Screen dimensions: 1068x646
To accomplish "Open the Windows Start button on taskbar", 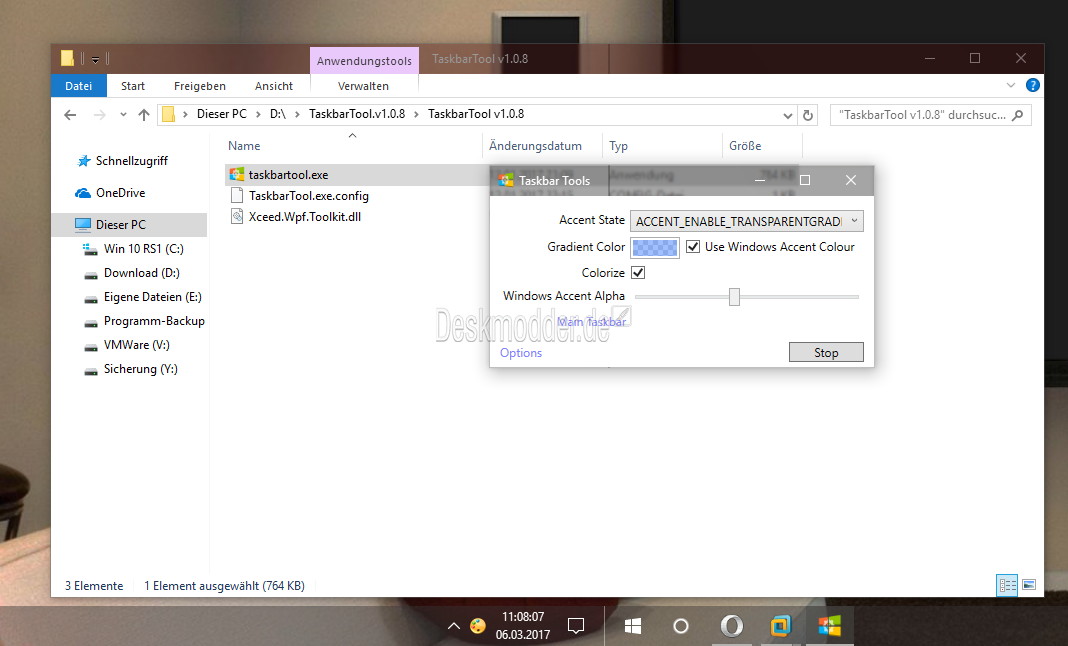I will pyautogui.click(x=633, y=626).
